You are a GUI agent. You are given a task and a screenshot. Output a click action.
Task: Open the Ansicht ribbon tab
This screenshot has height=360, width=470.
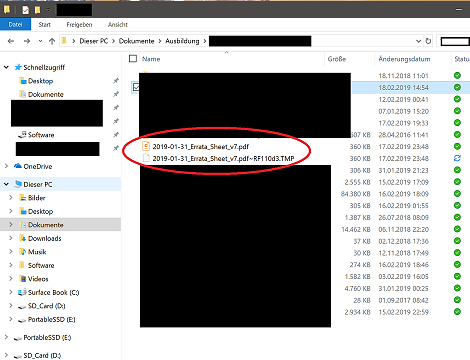coord(118,25)
